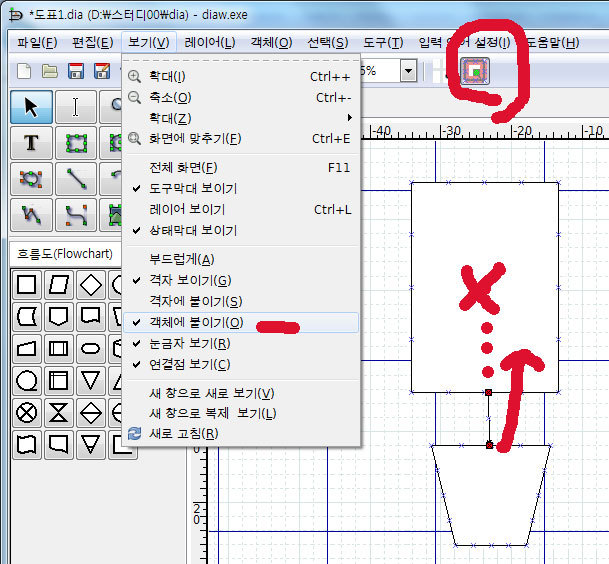Select the text edit cursor tool
Viewport: 609px width, 564px height.
point(75,107)
